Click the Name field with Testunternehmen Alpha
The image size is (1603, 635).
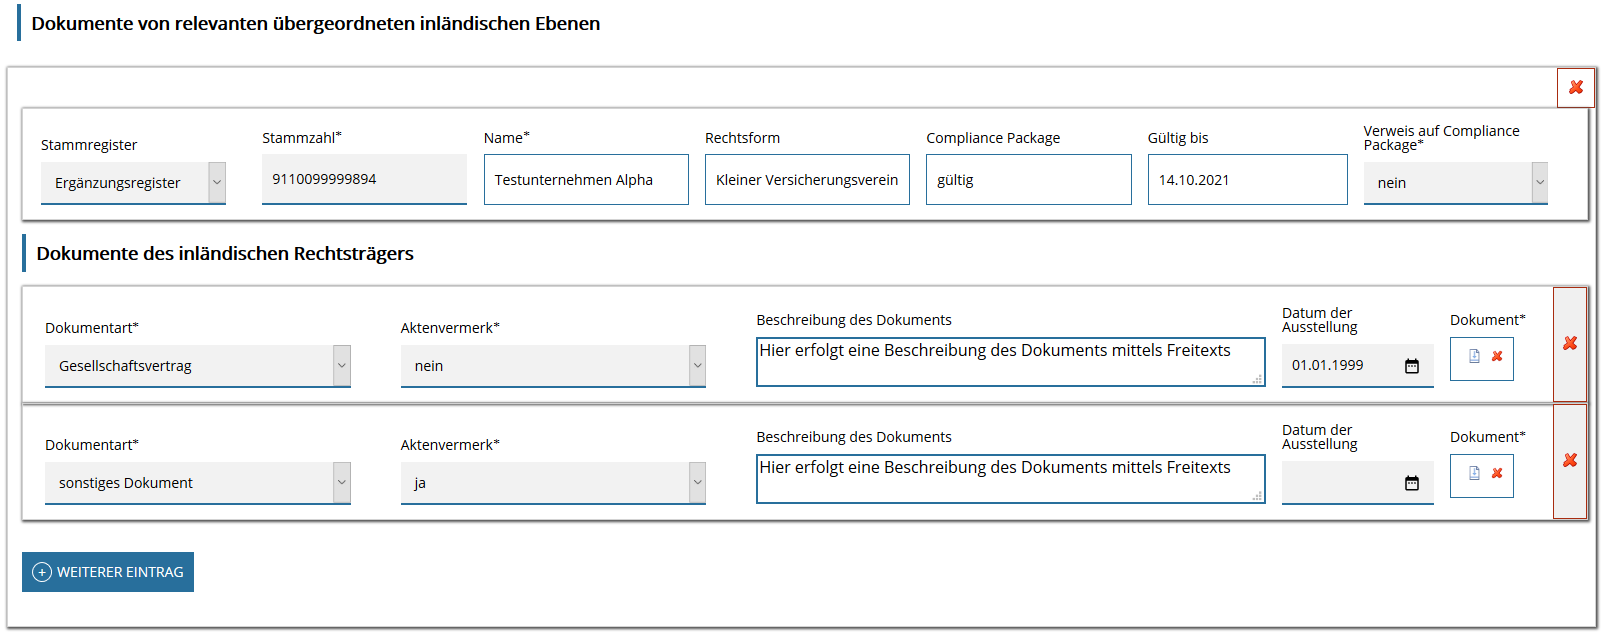click(x=586, y=180)
